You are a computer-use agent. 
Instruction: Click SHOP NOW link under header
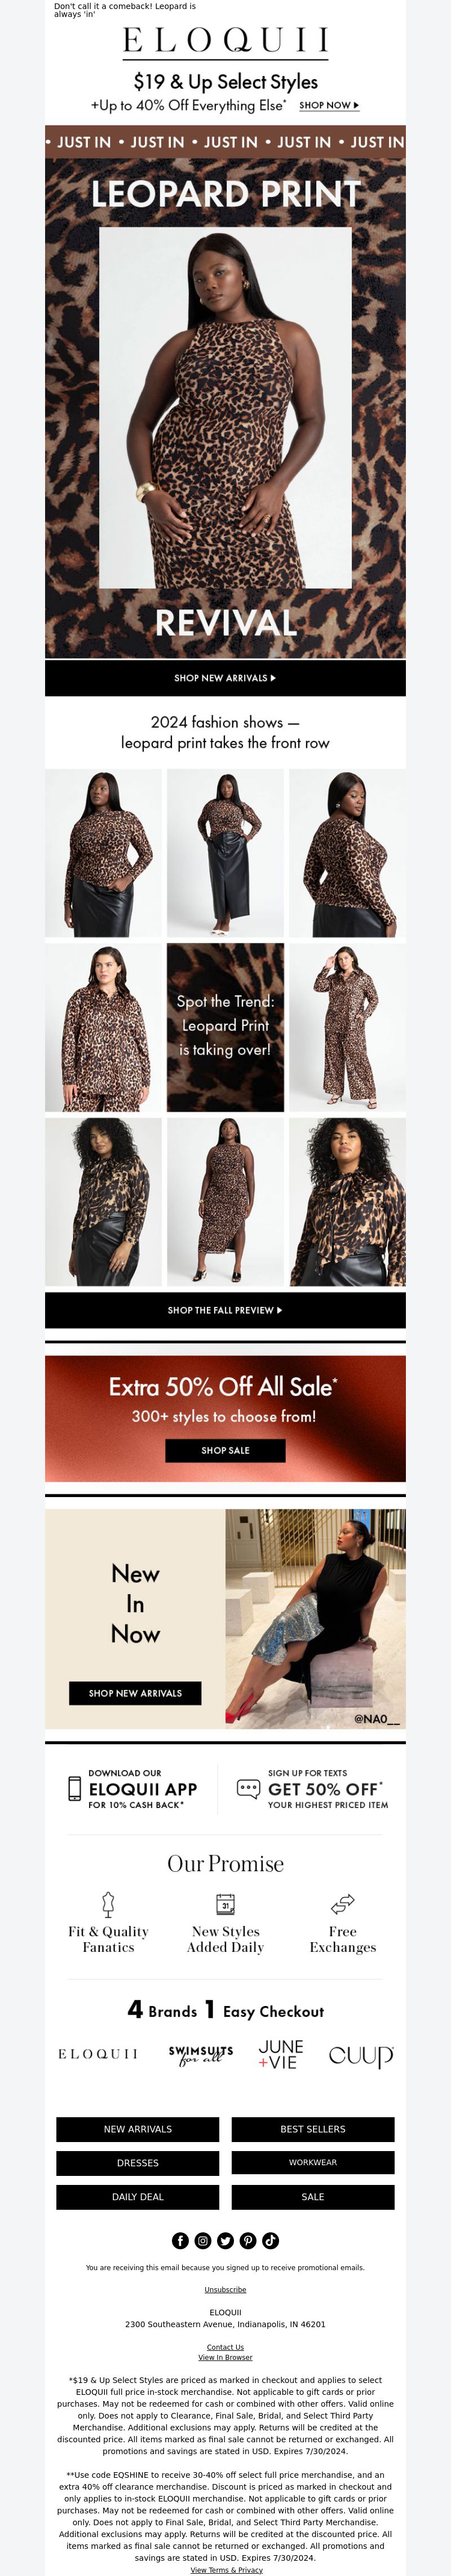click(329, 105)
